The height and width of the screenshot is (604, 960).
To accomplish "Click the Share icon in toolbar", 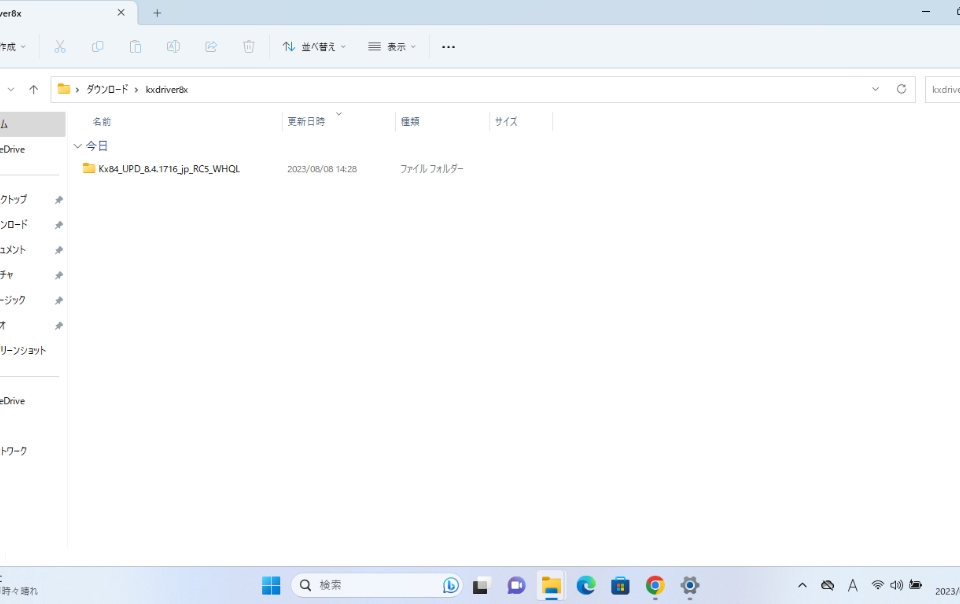I will (x=211, y=47).
